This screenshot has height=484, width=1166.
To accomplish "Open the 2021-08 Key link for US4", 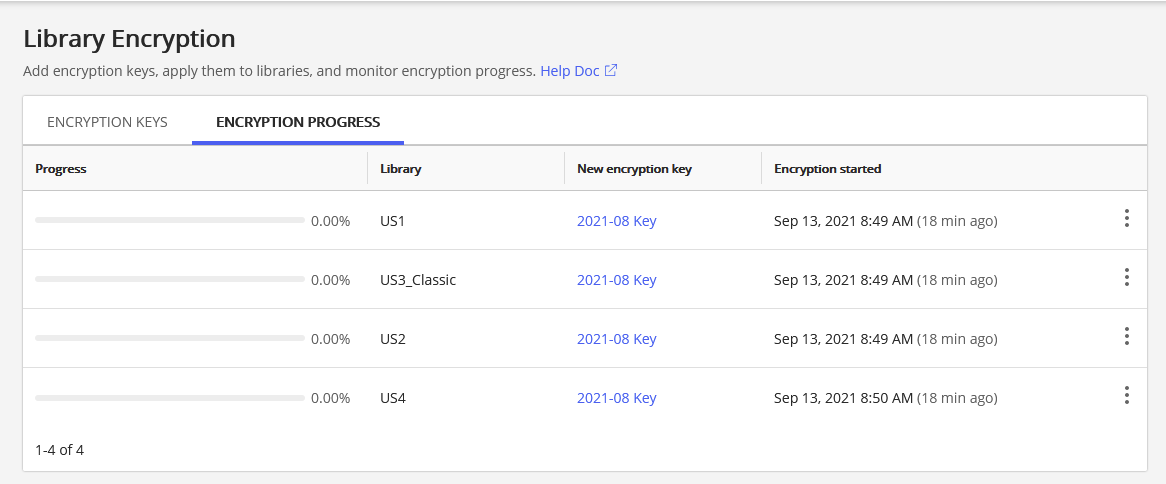I will [x=616, y=398].
